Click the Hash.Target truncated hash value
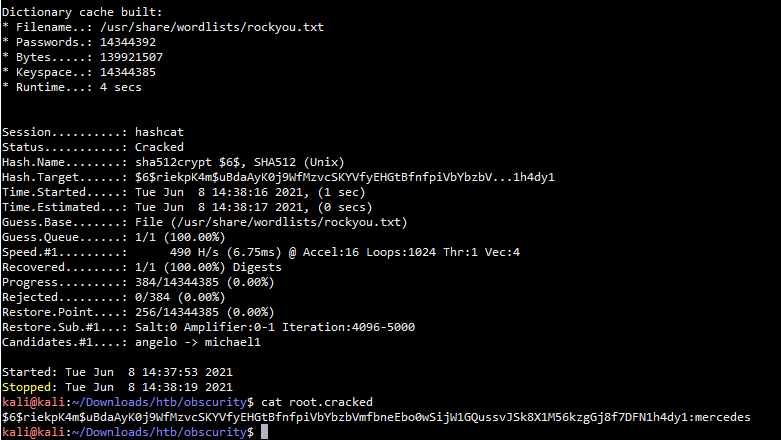 coord(345,177)
